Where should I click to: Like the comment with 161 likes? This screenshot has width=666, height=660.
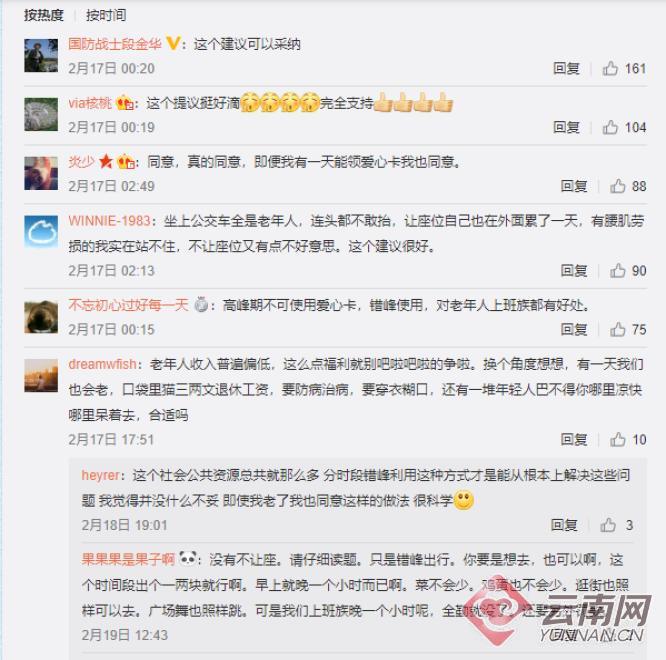point(610,68)
